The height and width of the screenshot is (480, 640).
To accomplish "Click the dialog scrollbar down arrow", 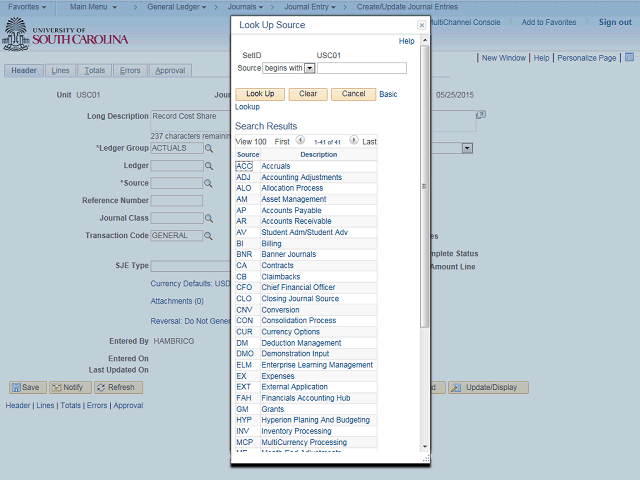I will click(x=424, y=447).
